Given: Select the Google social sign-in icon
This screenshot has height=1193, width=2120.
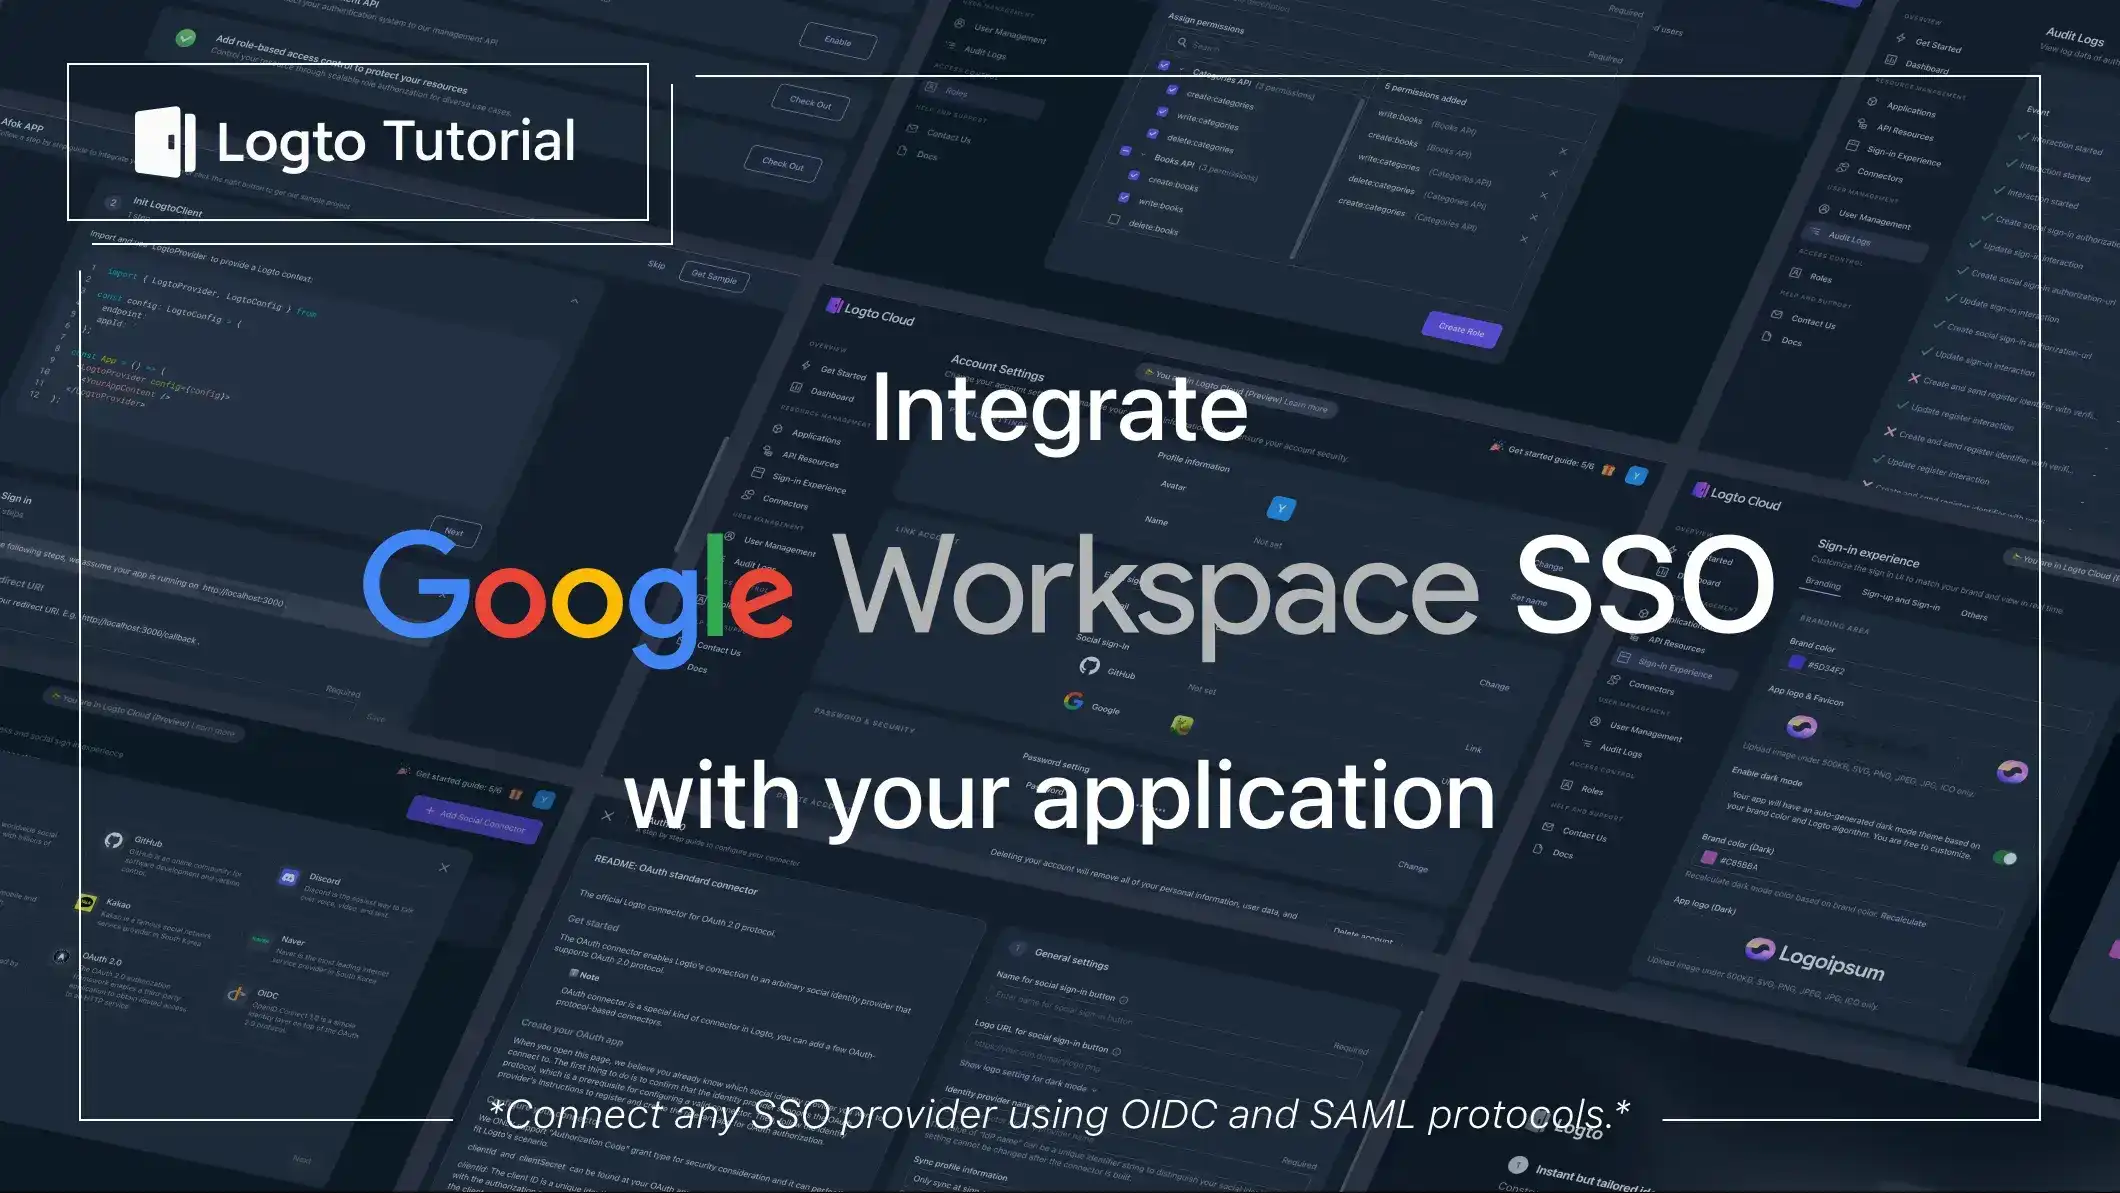Looking at the screenshot, I should point(1074,702).
